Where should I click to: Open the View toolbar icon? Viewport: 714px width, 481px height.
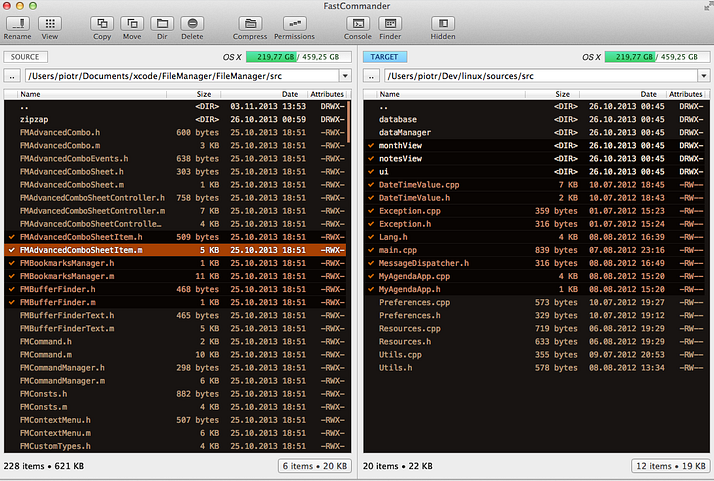pyautogui.click(x=49, y=23)
